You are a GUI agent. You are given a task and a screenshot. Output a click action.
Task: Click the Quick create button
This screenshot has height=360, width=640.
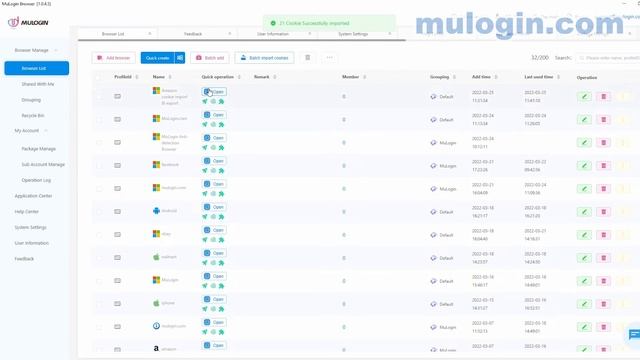tap(158, 58)
